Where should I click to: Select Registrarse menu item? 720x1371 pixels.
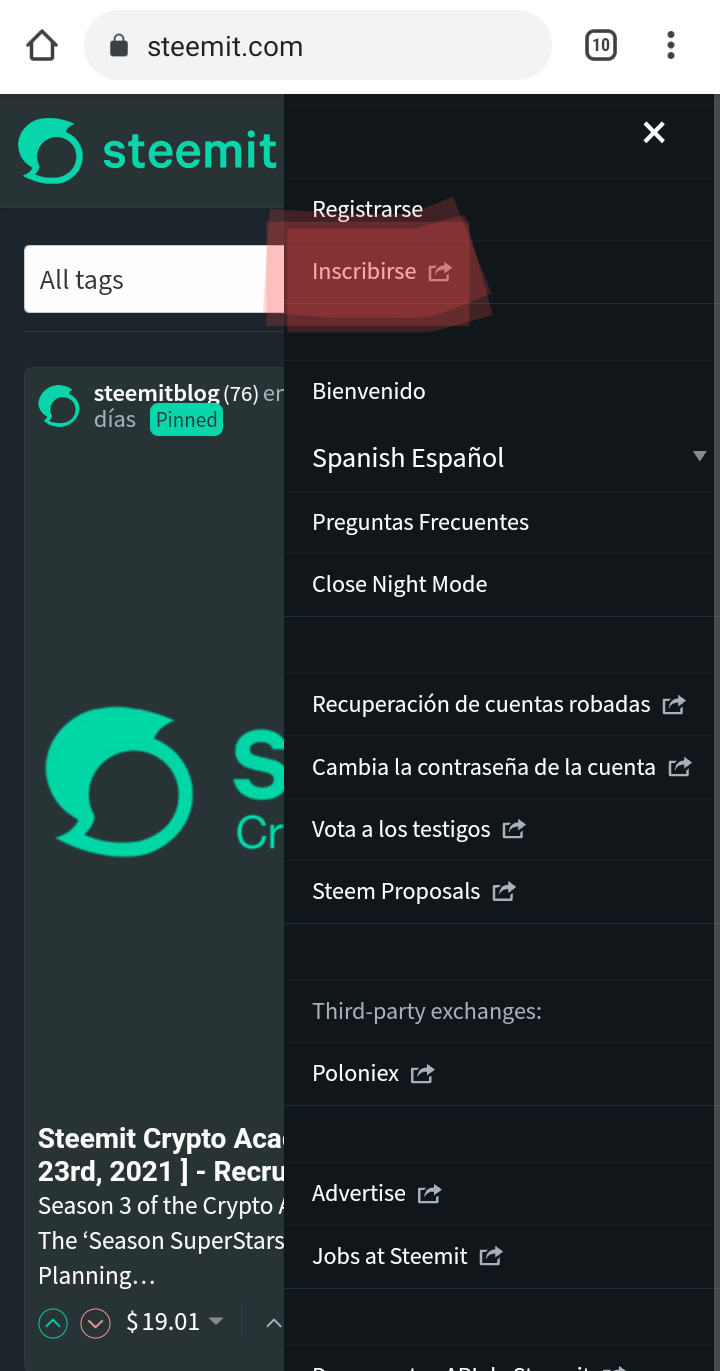(x=367, y=209)
